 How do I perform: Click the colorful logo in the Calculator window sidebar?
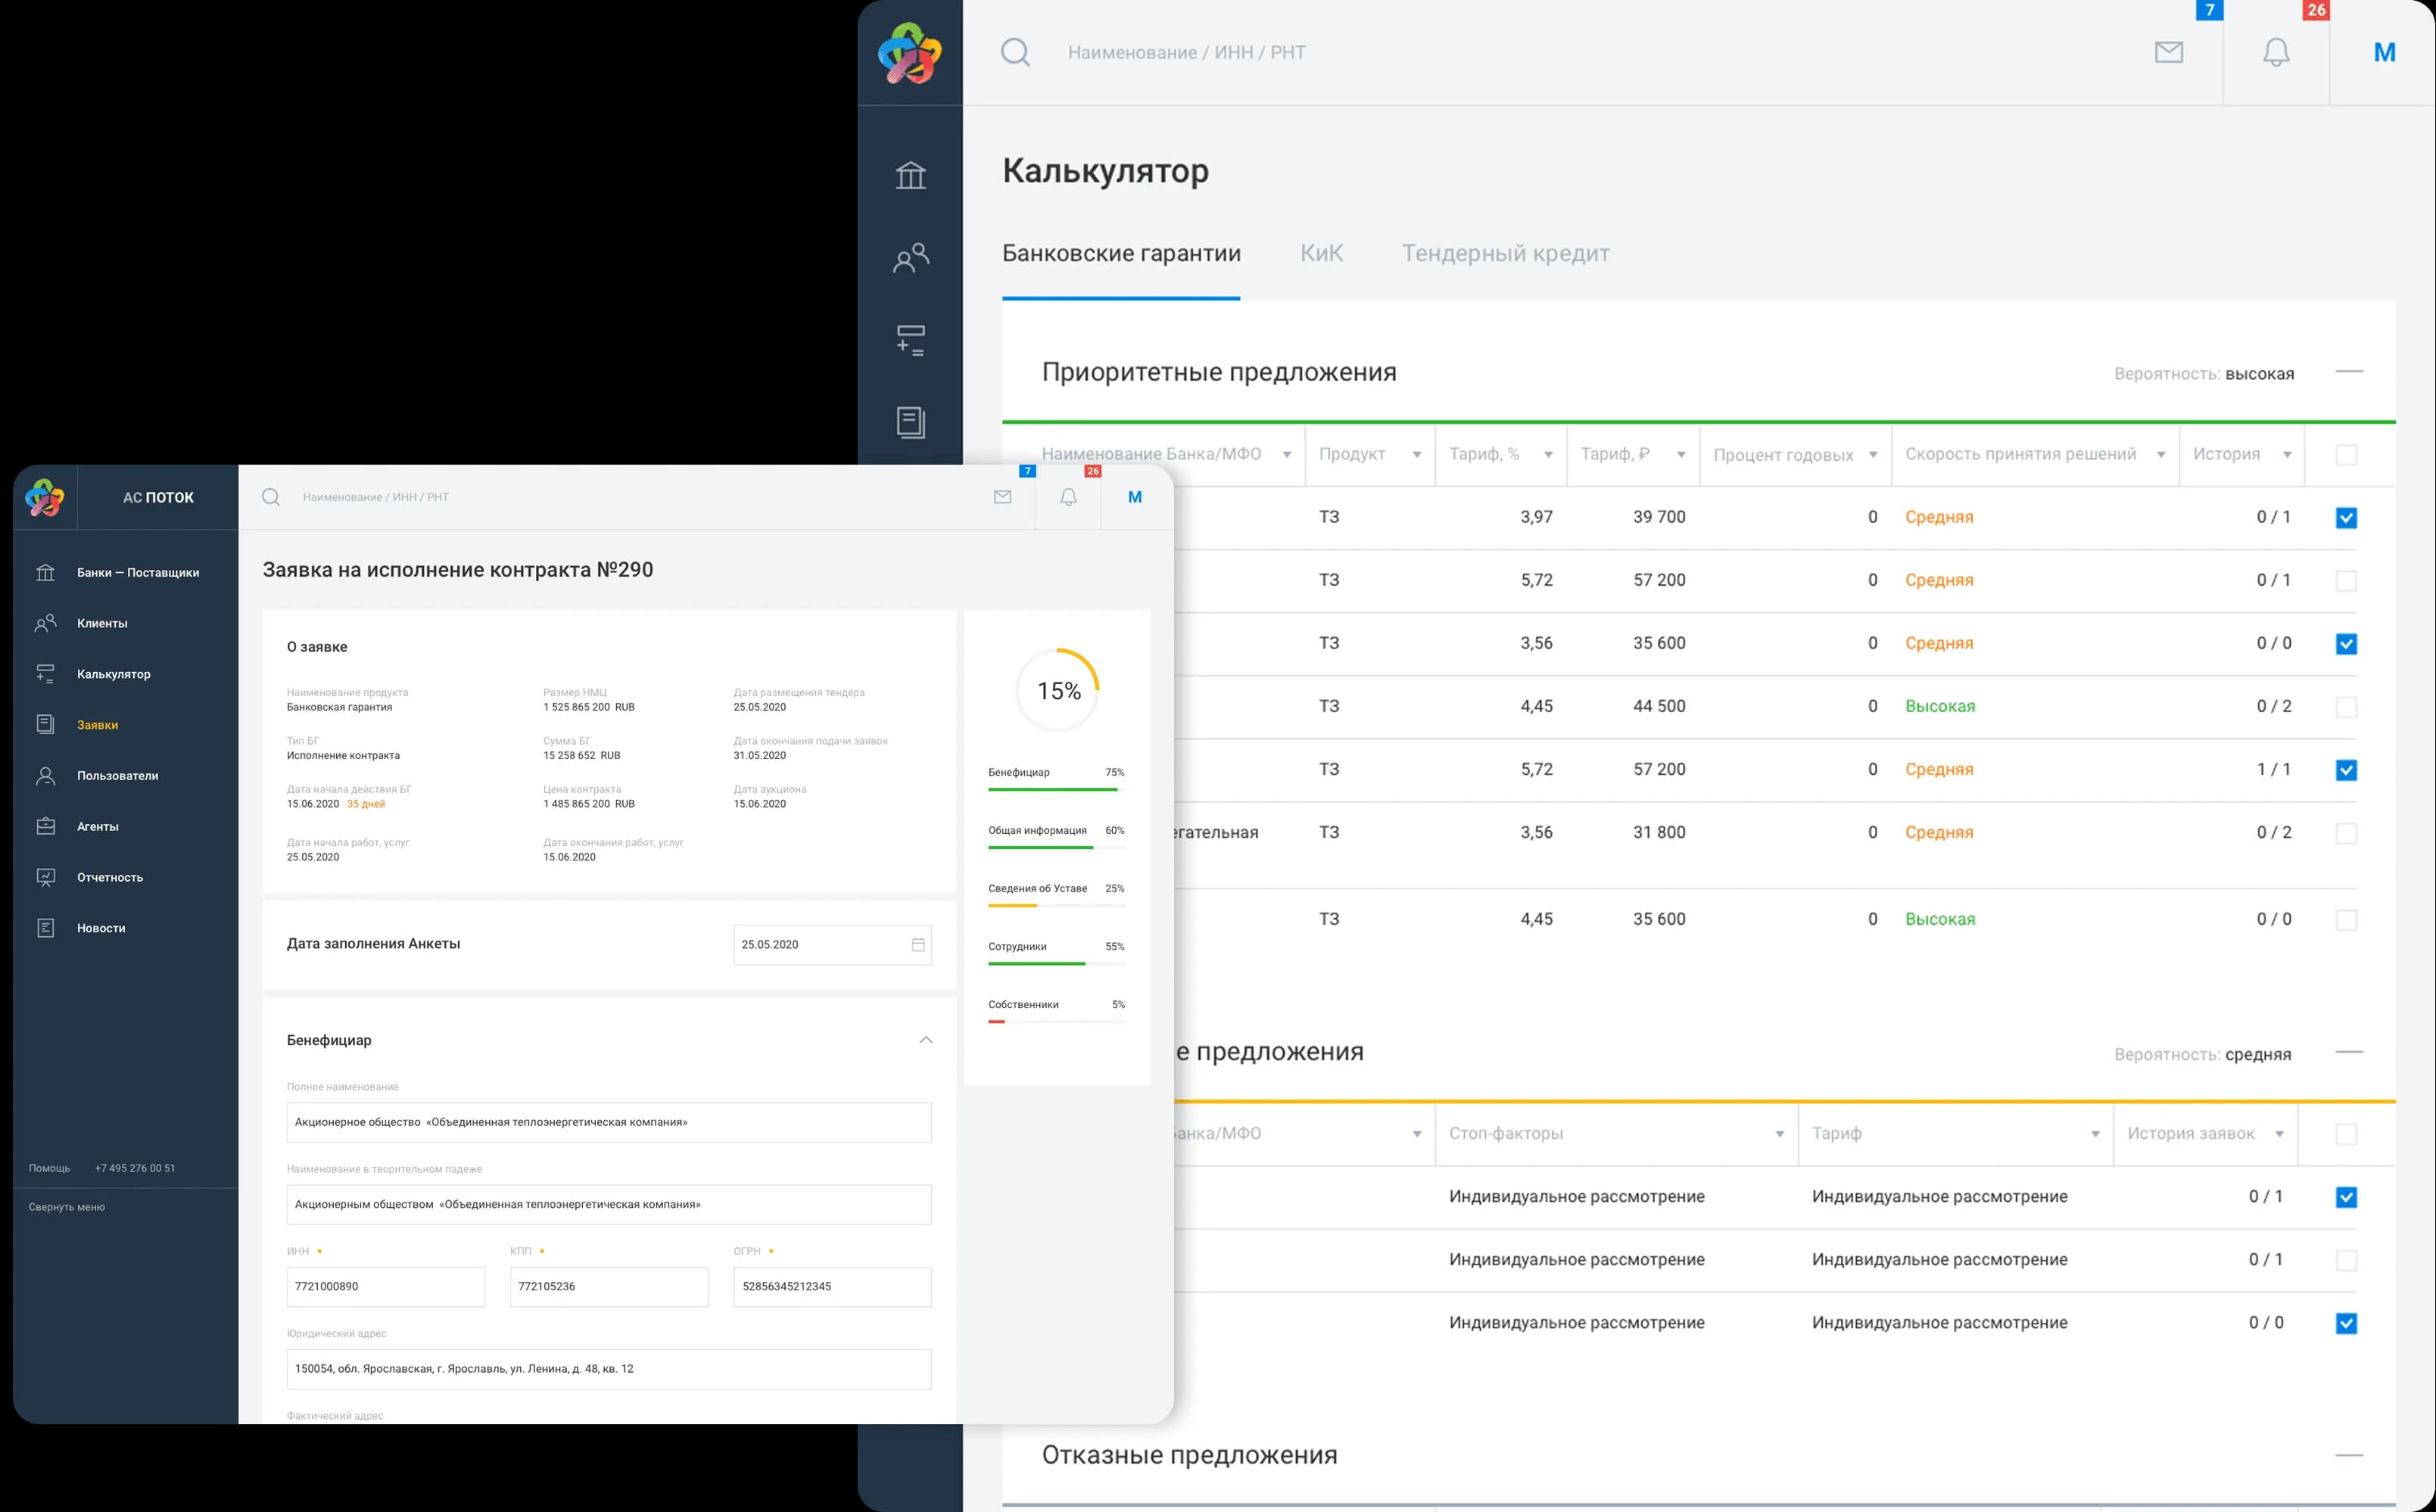coord(909,52)
